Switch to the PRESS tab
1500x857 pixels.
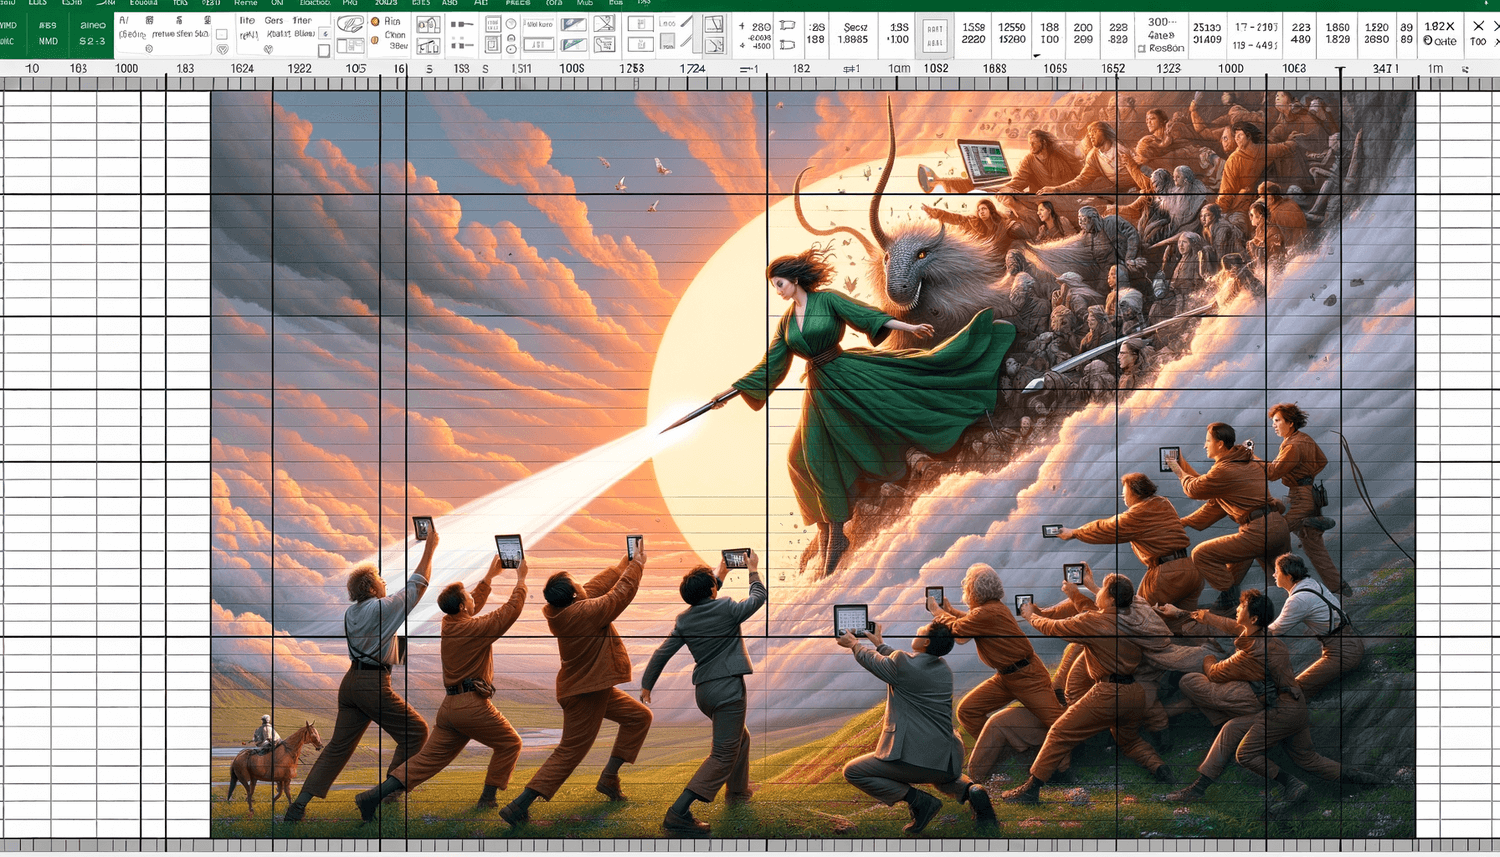[x=517, y=3]
